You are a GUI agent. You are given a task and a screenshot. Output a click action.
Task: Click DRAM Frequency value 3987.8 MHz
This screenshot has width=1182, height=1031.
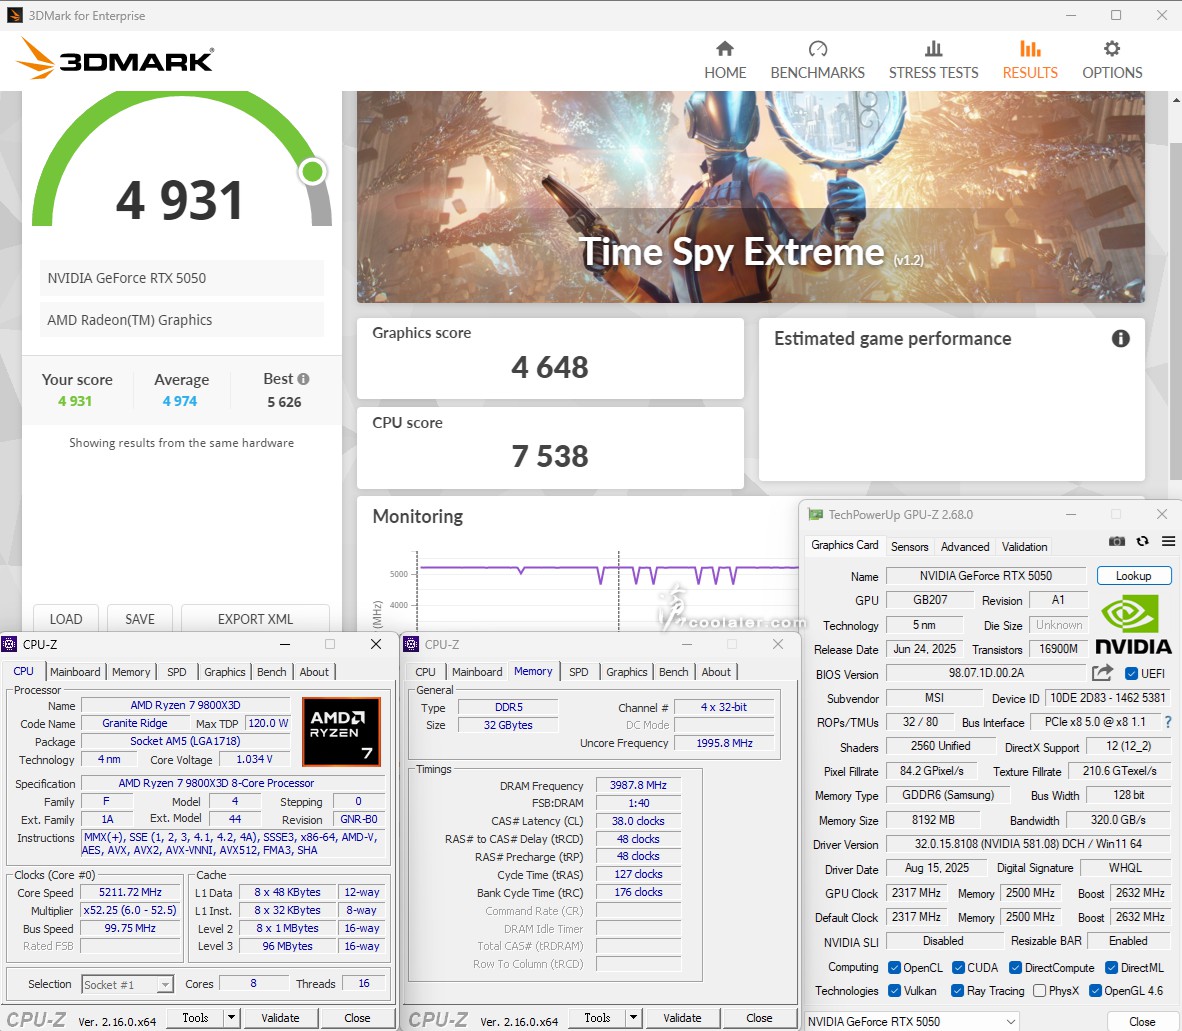[638, 785]
